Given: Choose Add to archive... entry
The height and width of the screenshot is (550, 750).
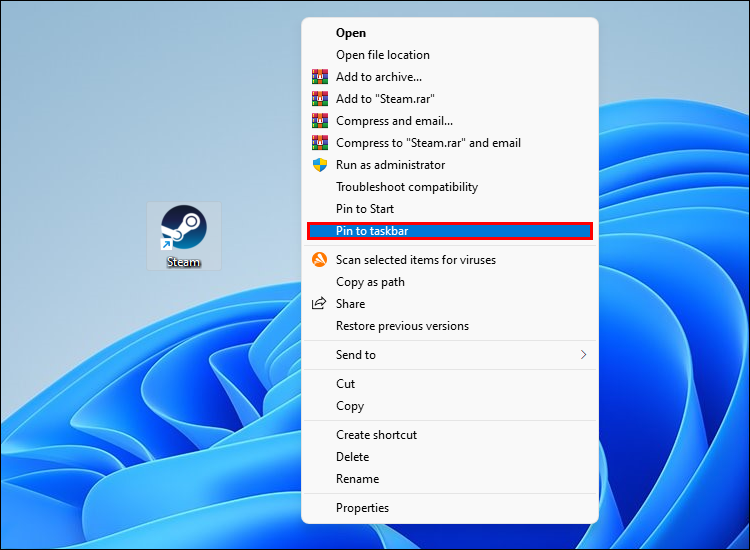Looking at the screenshot, I should (x=450, y=77).
